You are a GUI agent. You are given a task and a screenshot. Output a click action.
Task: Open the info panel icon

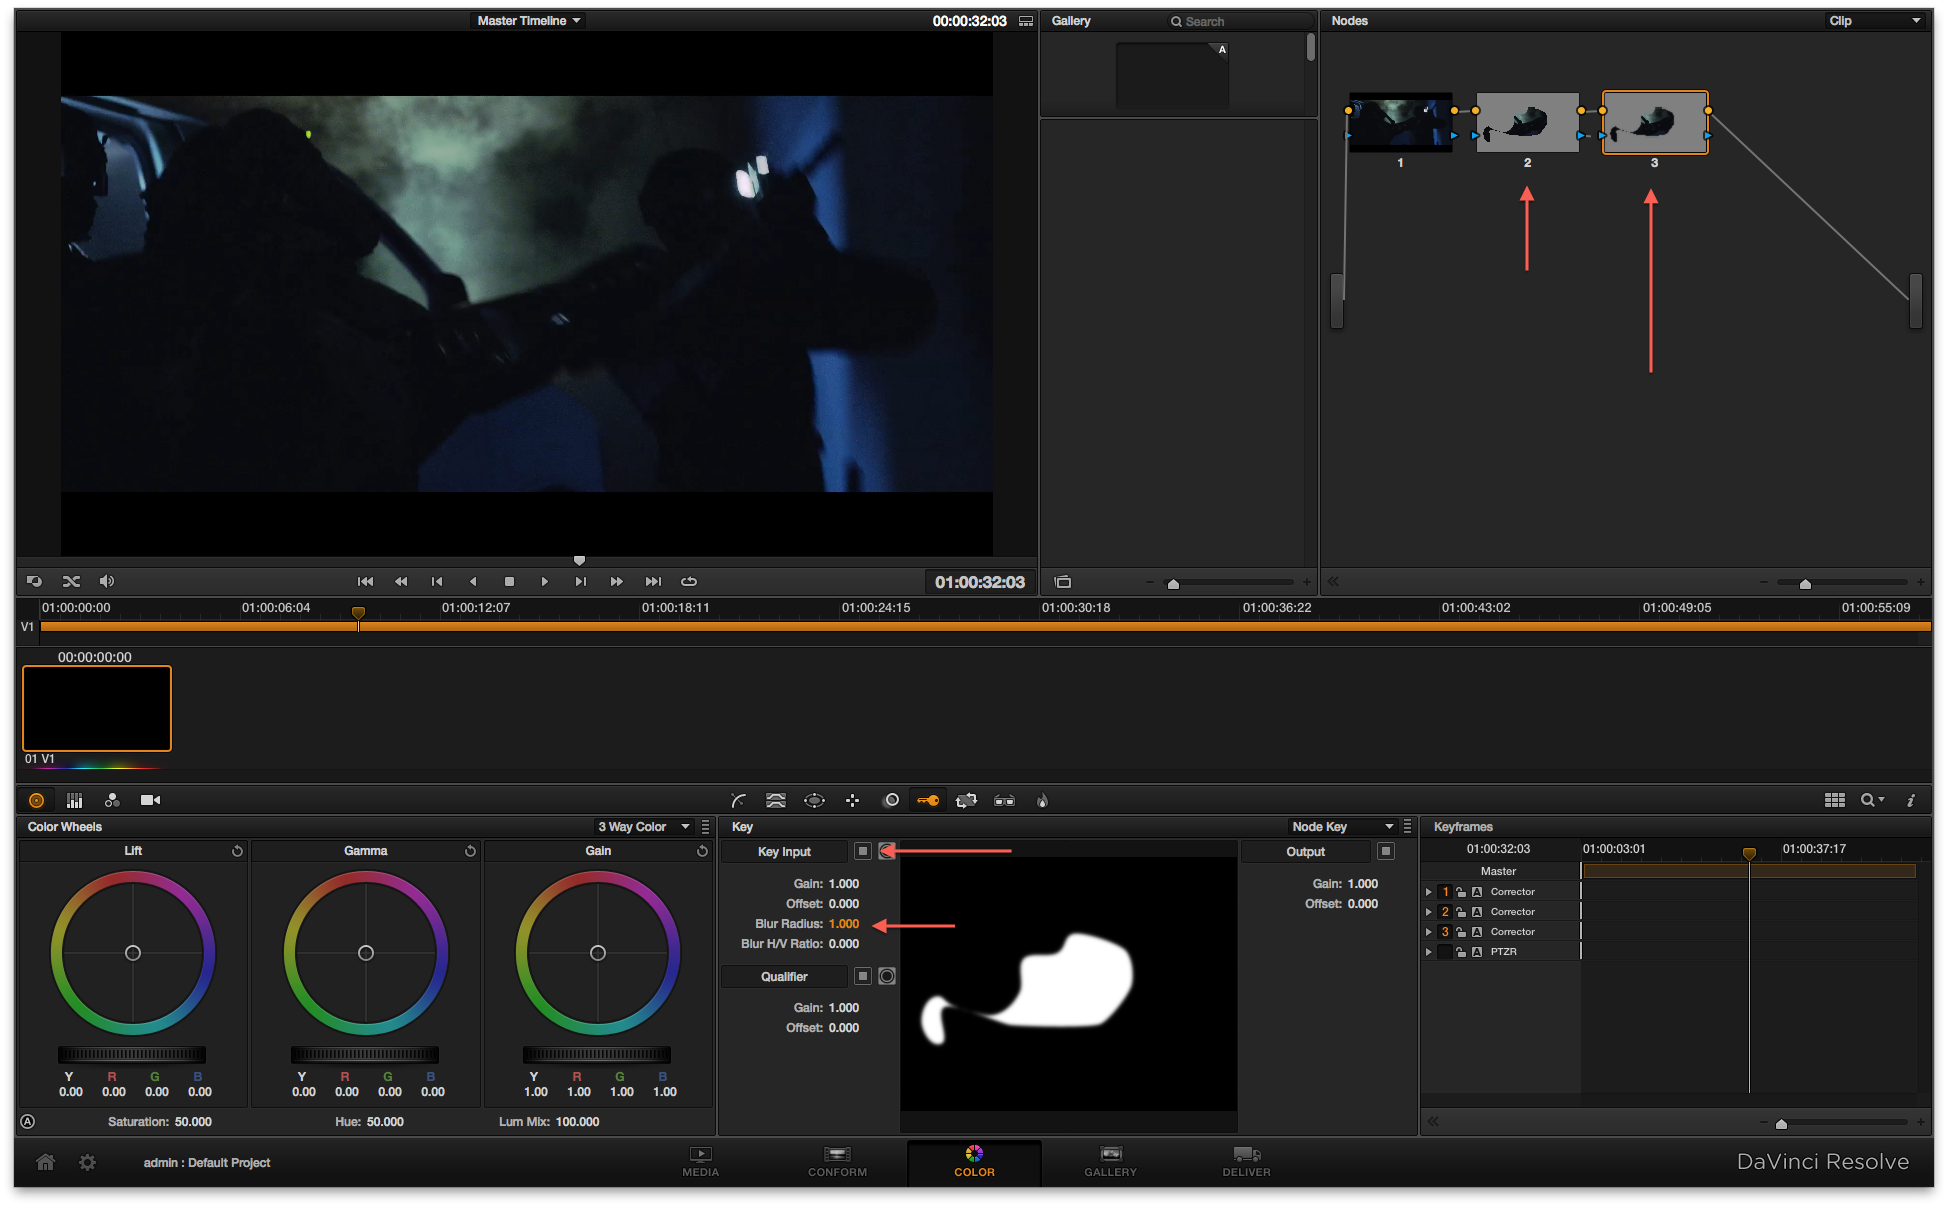(1911, 800)
